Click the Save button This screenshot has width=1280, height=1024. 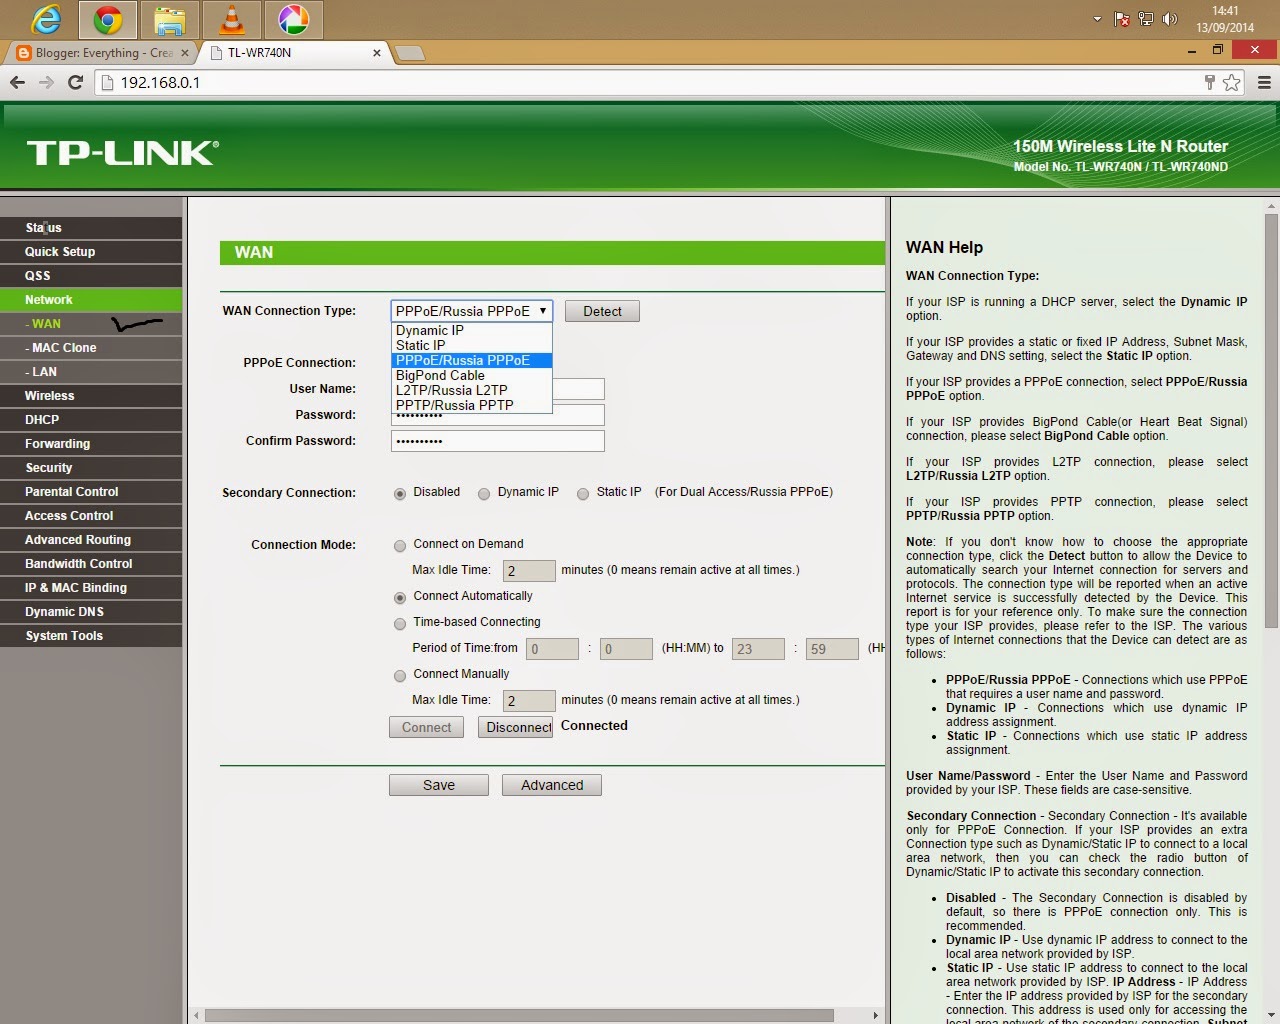coord(439,785)
